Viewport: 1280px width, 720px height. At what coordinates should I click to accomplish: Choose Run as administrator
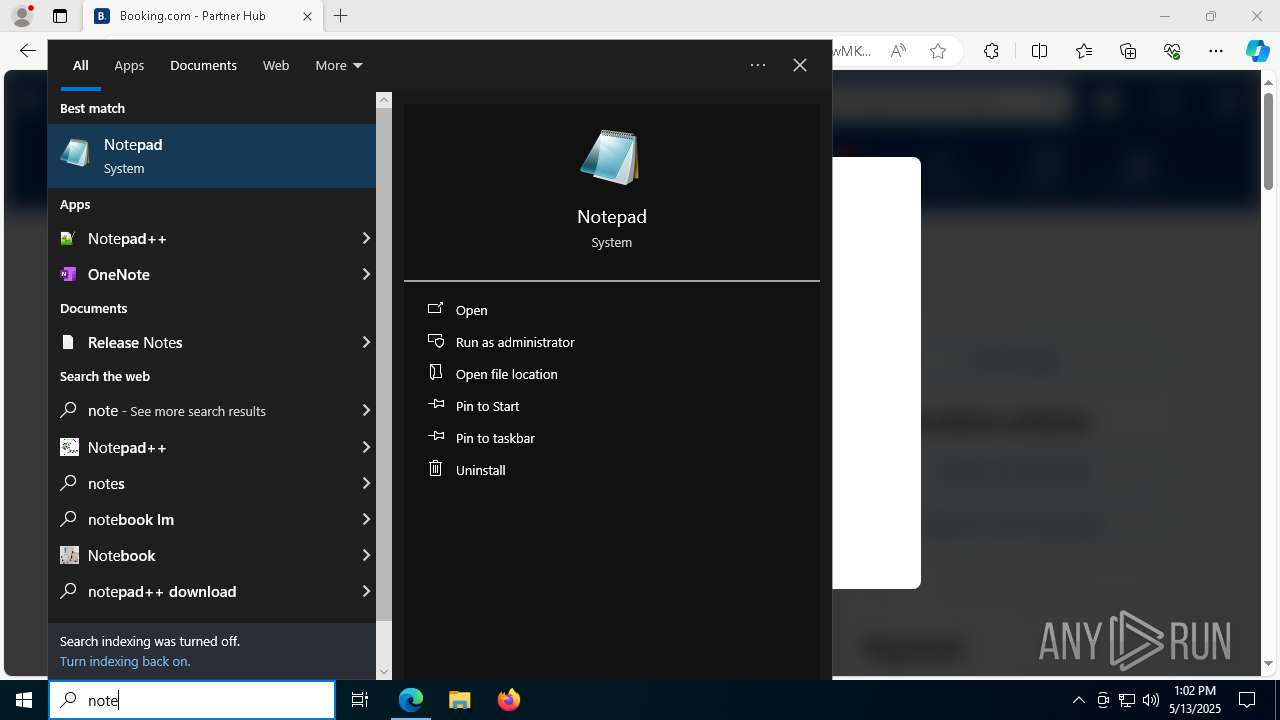515,342
